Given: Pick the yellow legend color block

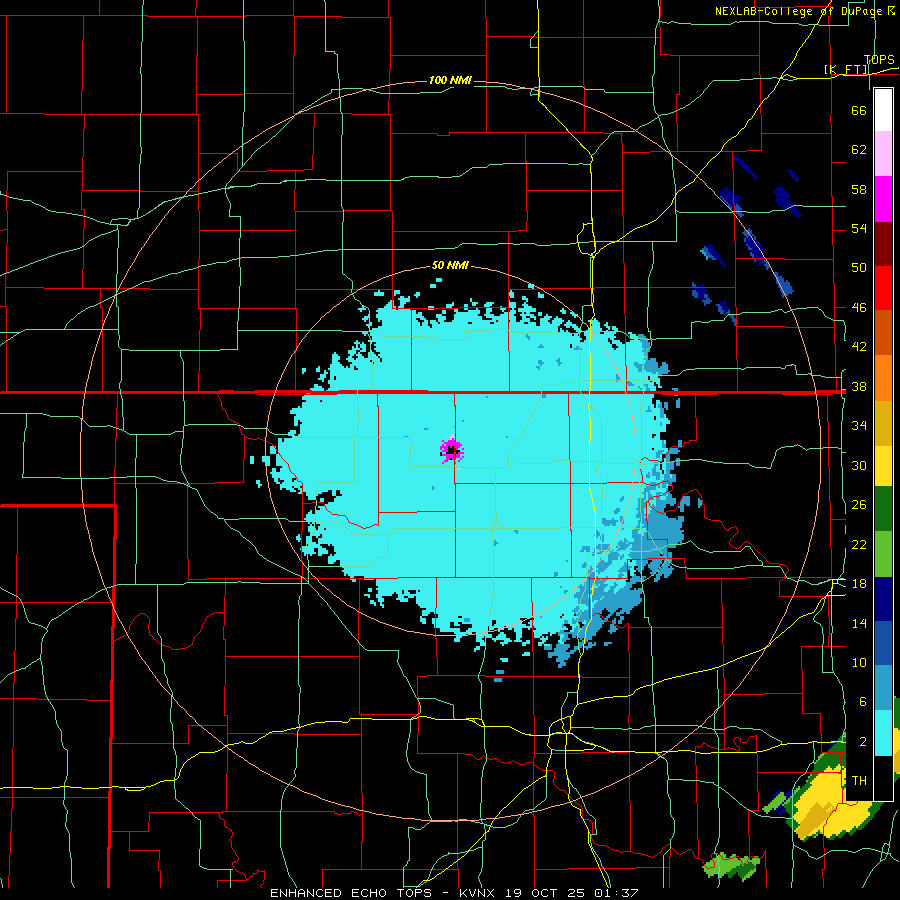Looking at the screenshot, I should [883, 465].
